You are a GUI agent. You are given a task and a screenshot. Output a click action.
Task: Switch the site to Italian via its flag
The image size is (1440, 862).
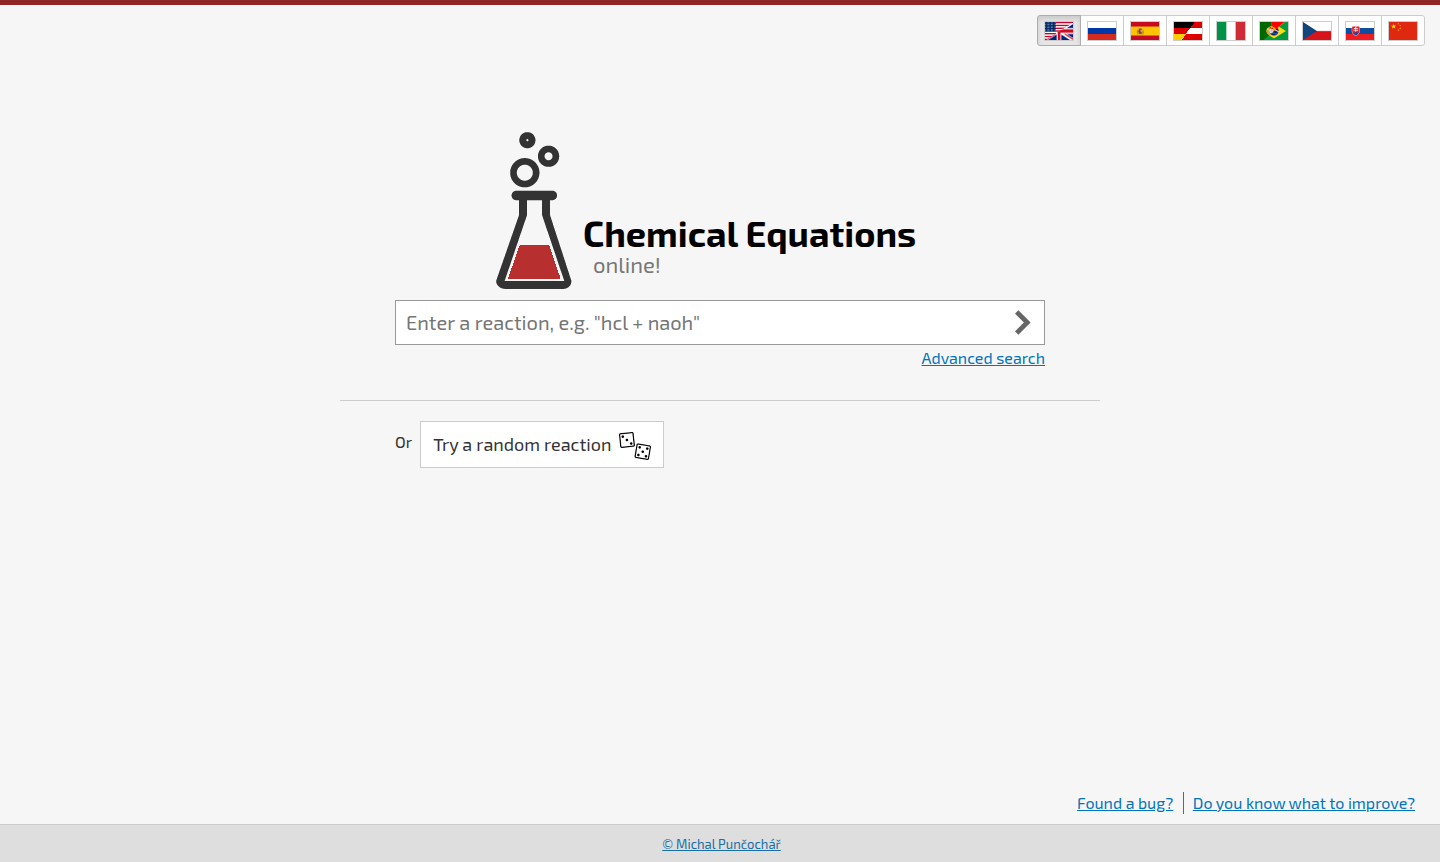click(x=1230, y=30)
